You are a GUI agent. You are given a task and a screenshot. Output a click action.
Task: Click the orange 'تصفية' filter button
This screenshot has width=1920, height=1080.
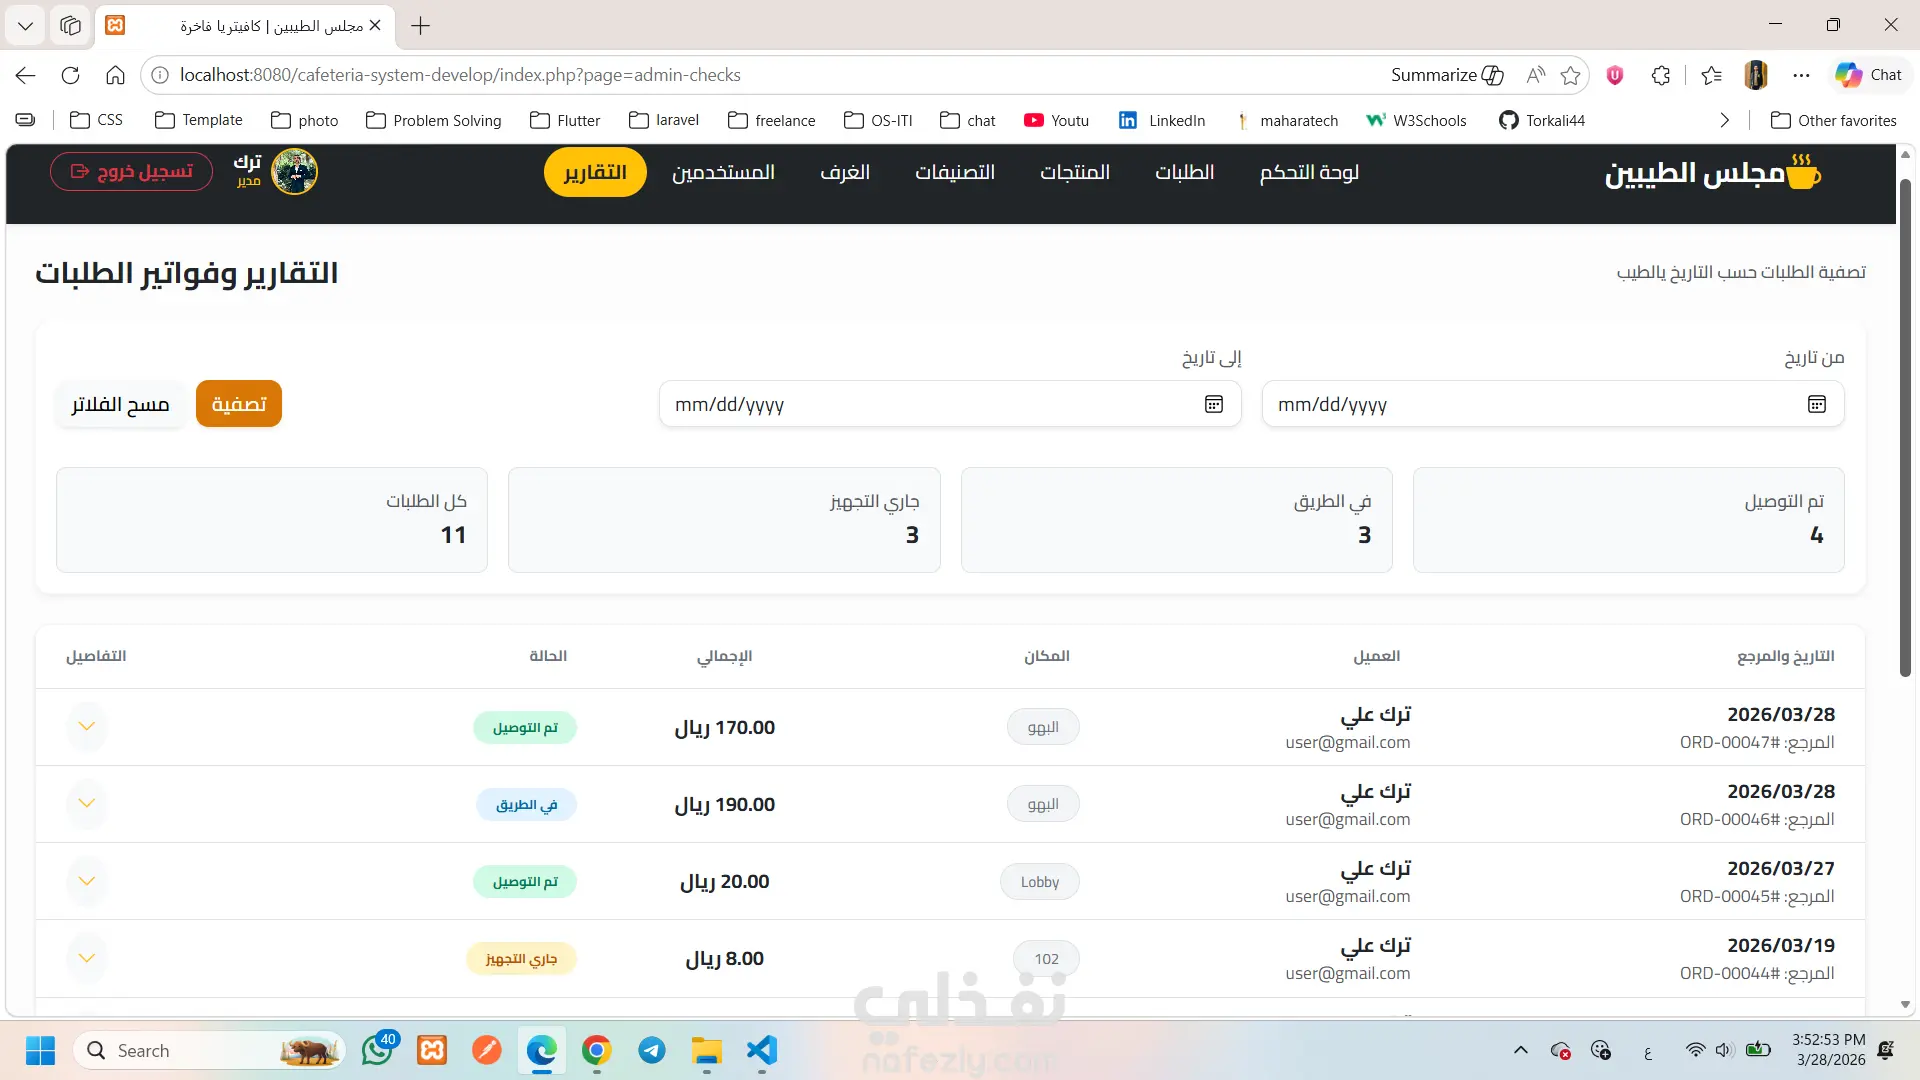[239, 404]
